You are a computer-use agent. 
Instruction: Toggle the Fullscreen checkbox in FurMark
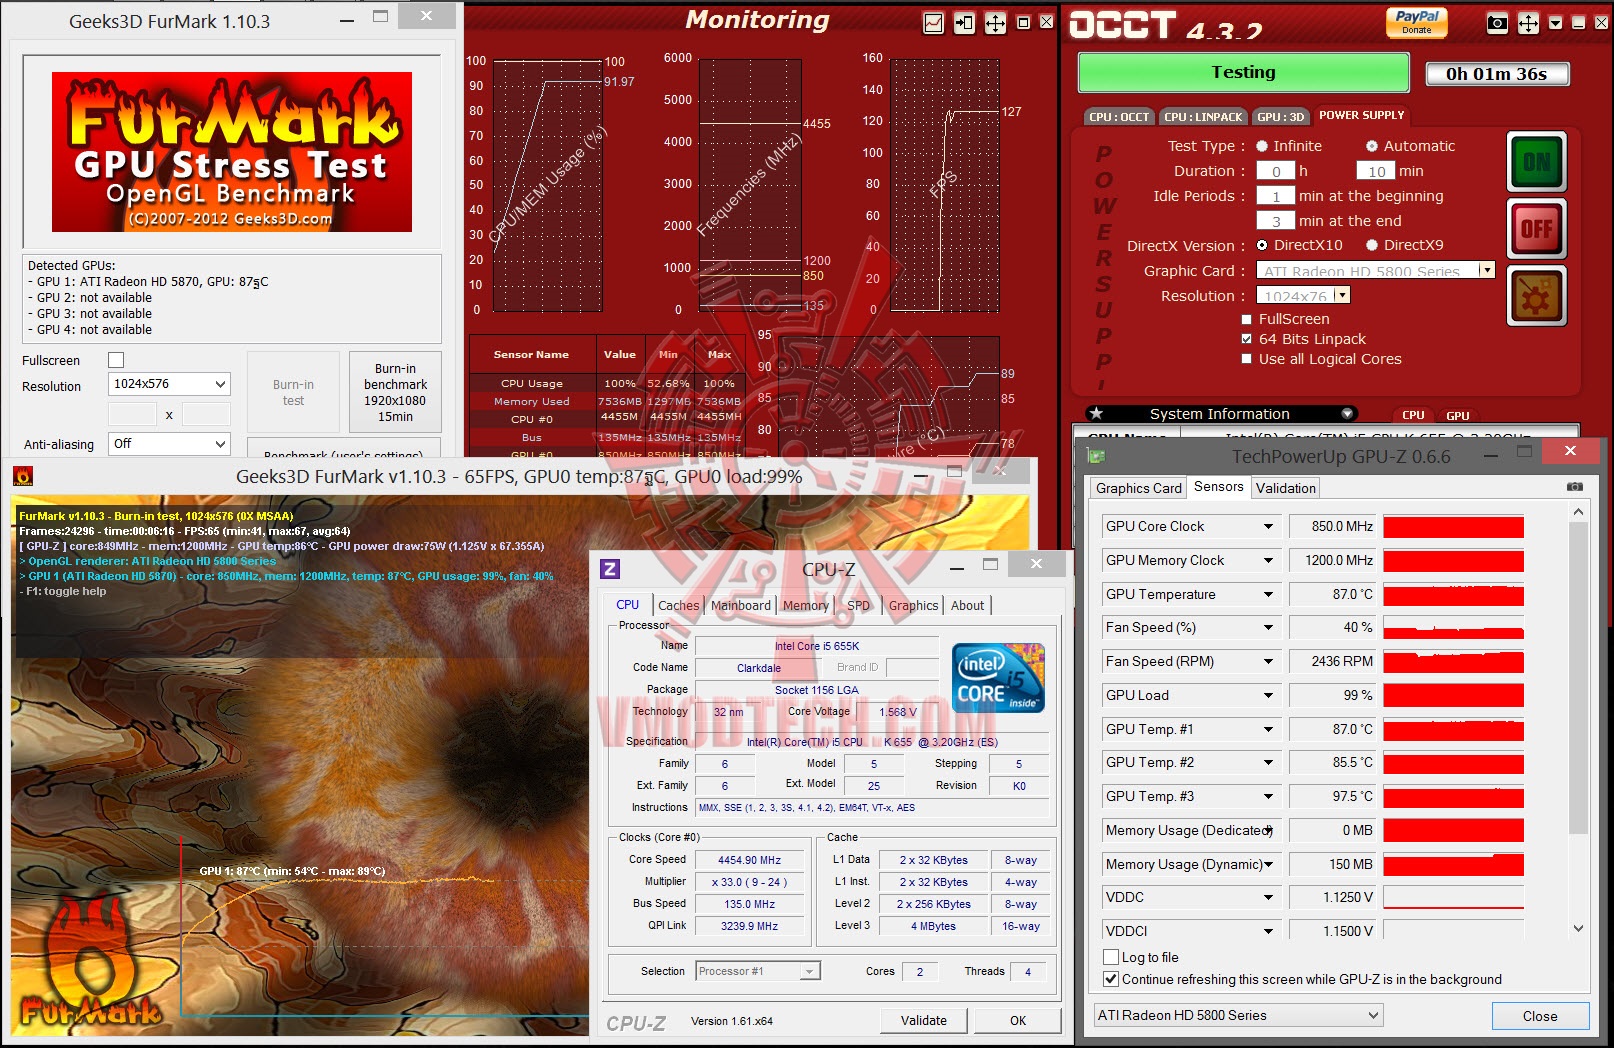pyautogui.click(x=116, y=360)
